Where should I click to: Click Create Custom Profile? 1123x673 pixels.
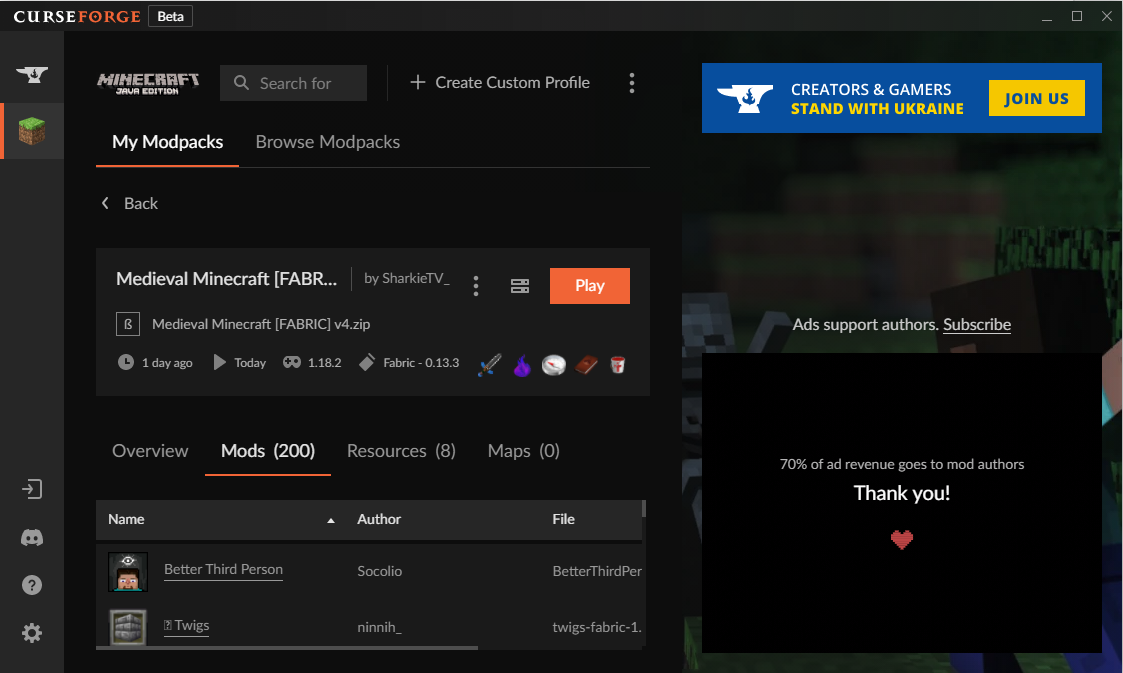pos(500,83)
